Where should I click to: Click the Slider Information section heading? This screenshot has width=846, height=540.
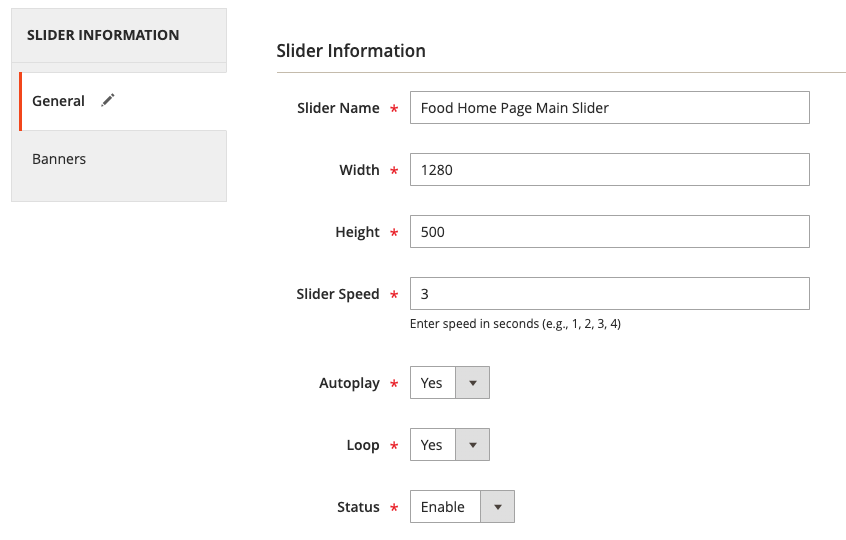(351, 51)
